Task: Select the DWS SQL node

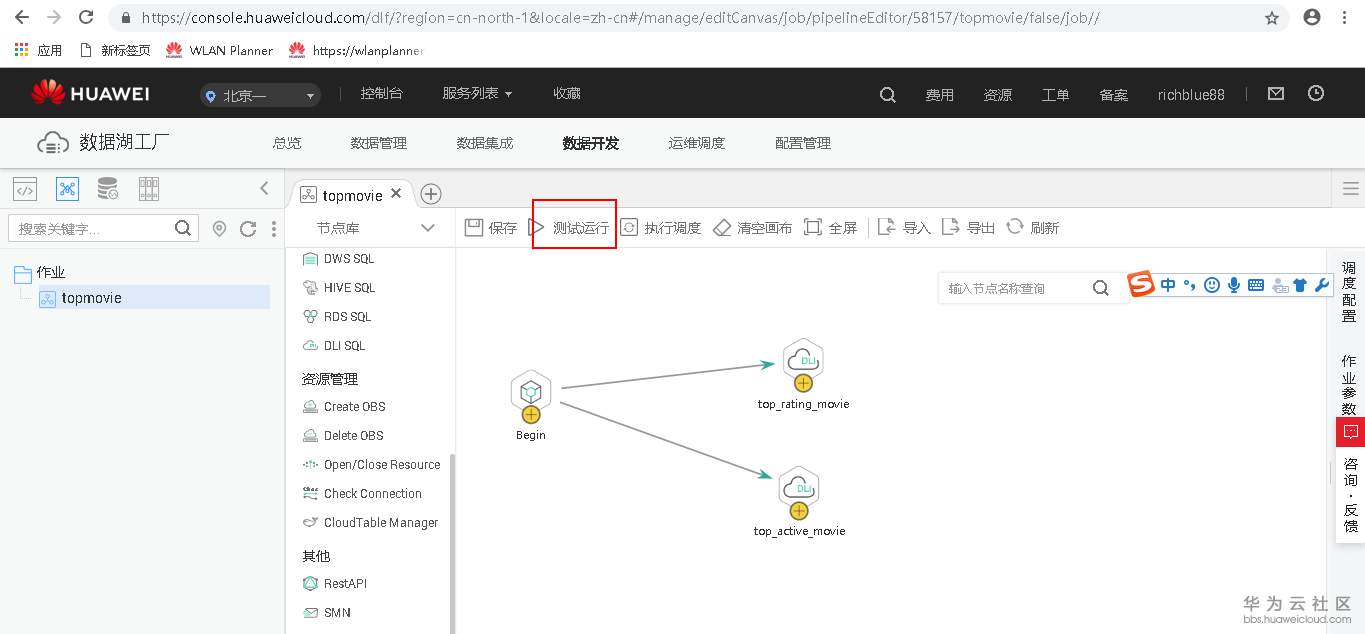Action: (338, 258)
